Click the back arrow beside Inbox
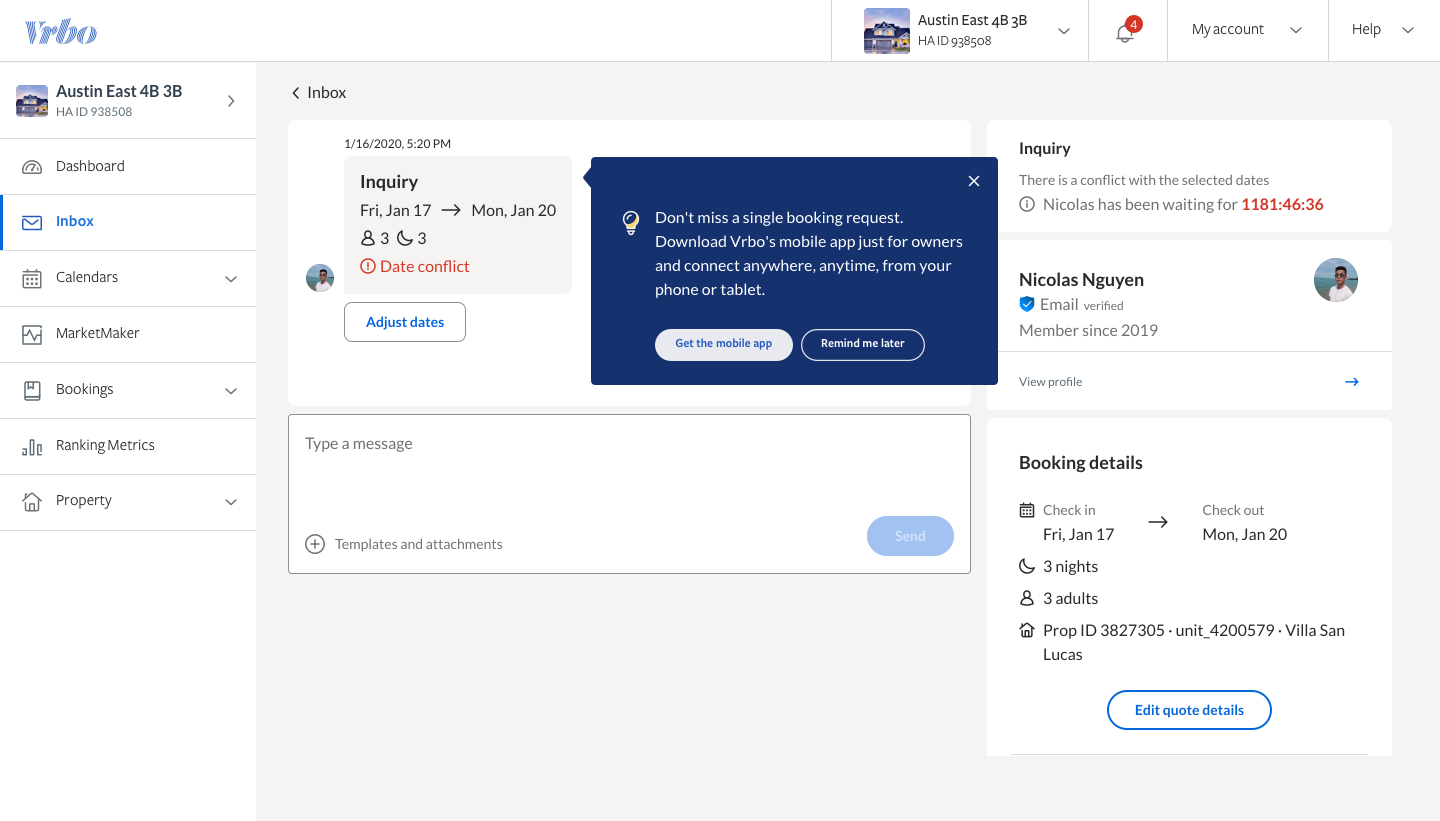This screenshot has height=821, width=1440. (x=295, y=93)
